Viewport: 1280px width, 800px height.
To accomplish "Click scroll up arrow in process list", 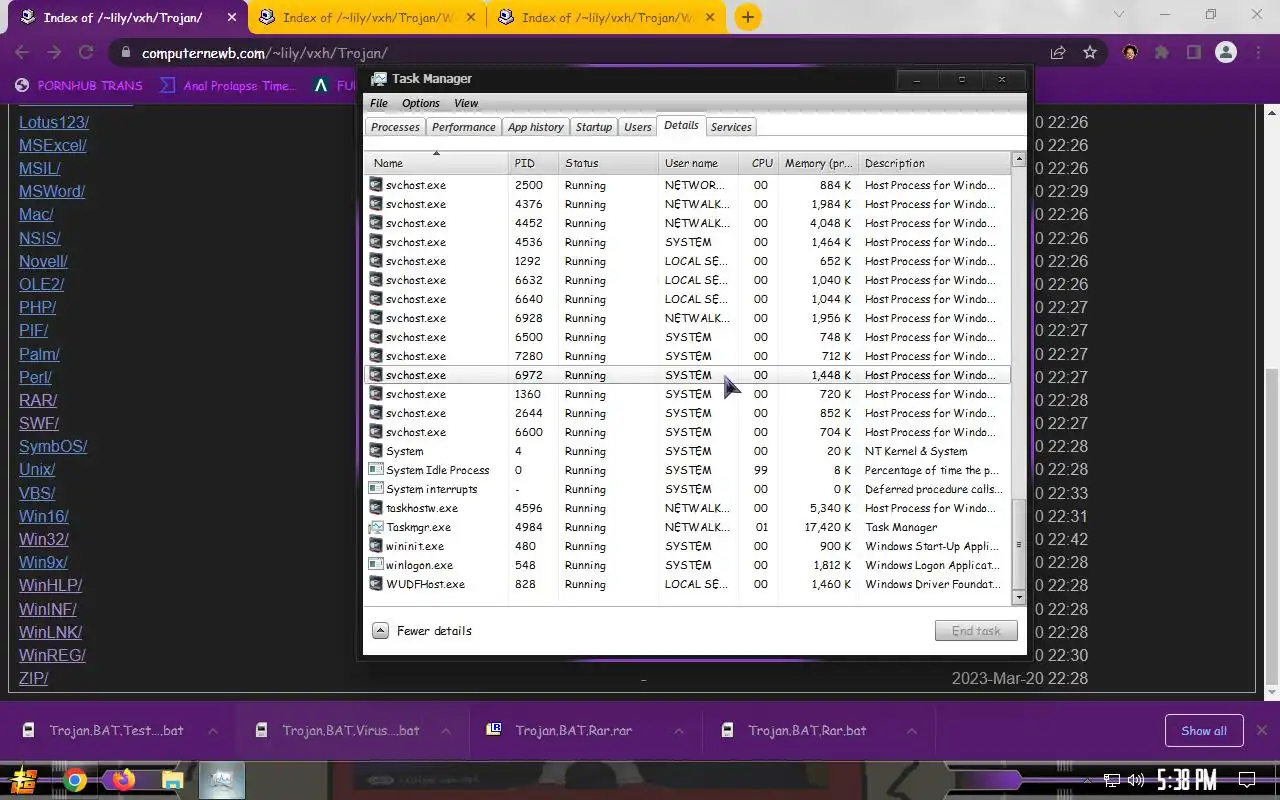I will (x=1019, y=160).
